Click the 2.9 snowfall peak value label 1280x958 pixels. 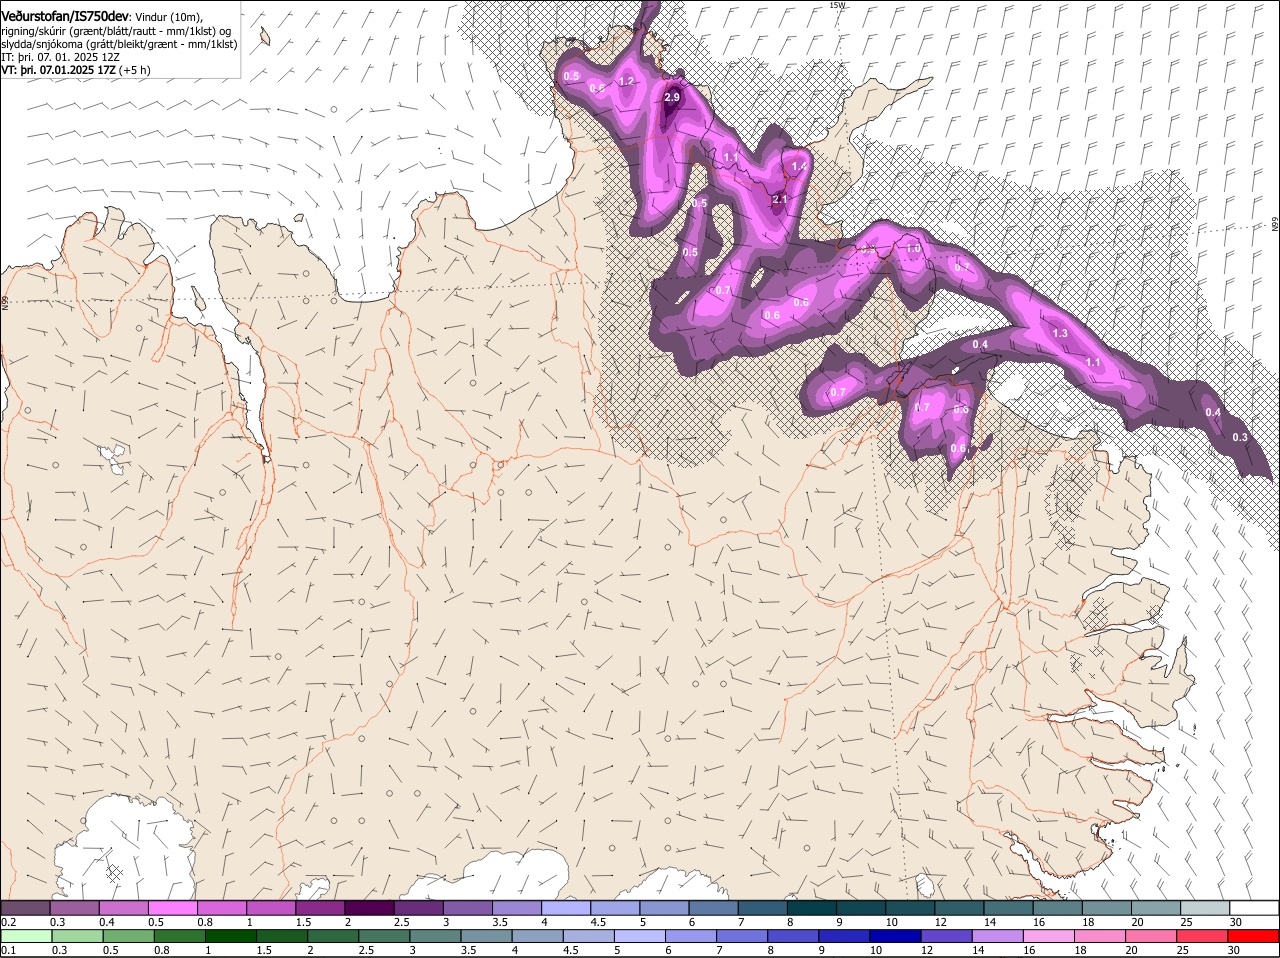(x=672, y=97)
